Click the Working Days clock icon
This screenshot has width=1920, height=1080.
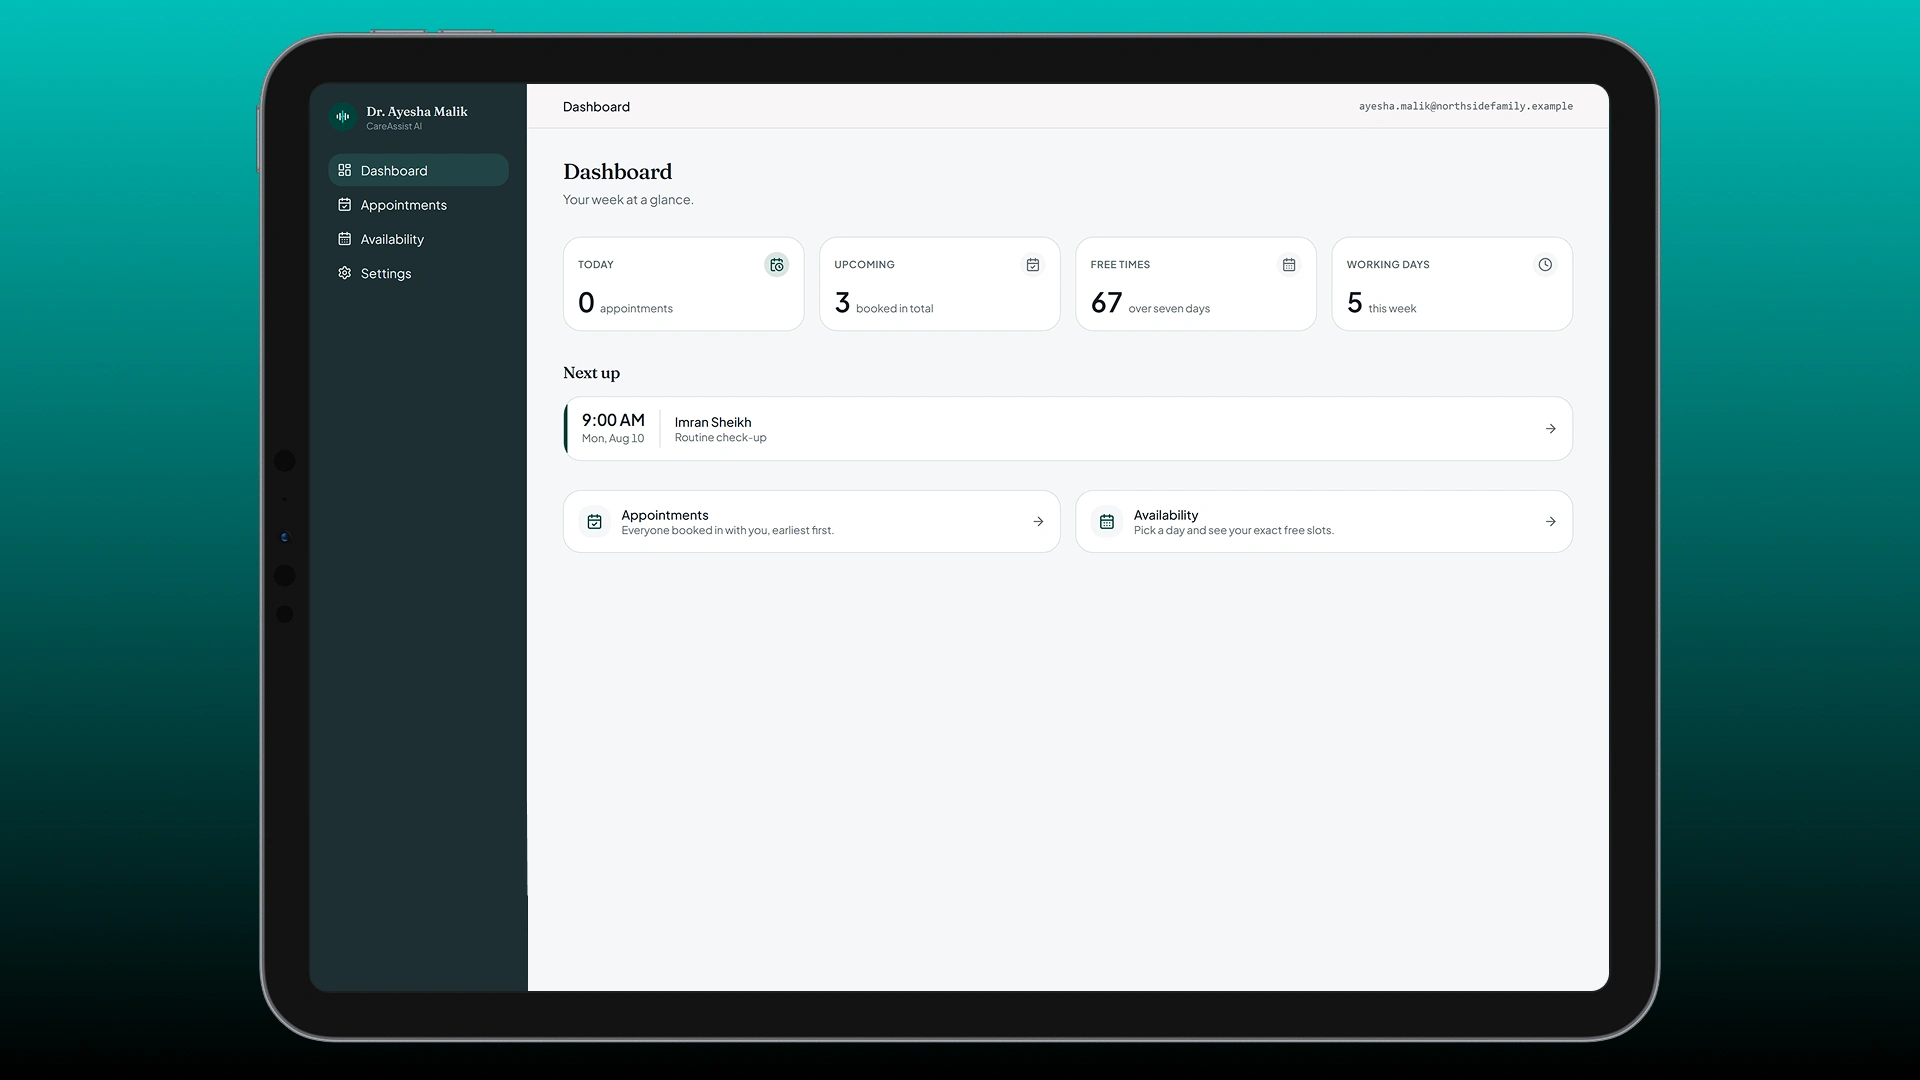tap(1545, 265)
